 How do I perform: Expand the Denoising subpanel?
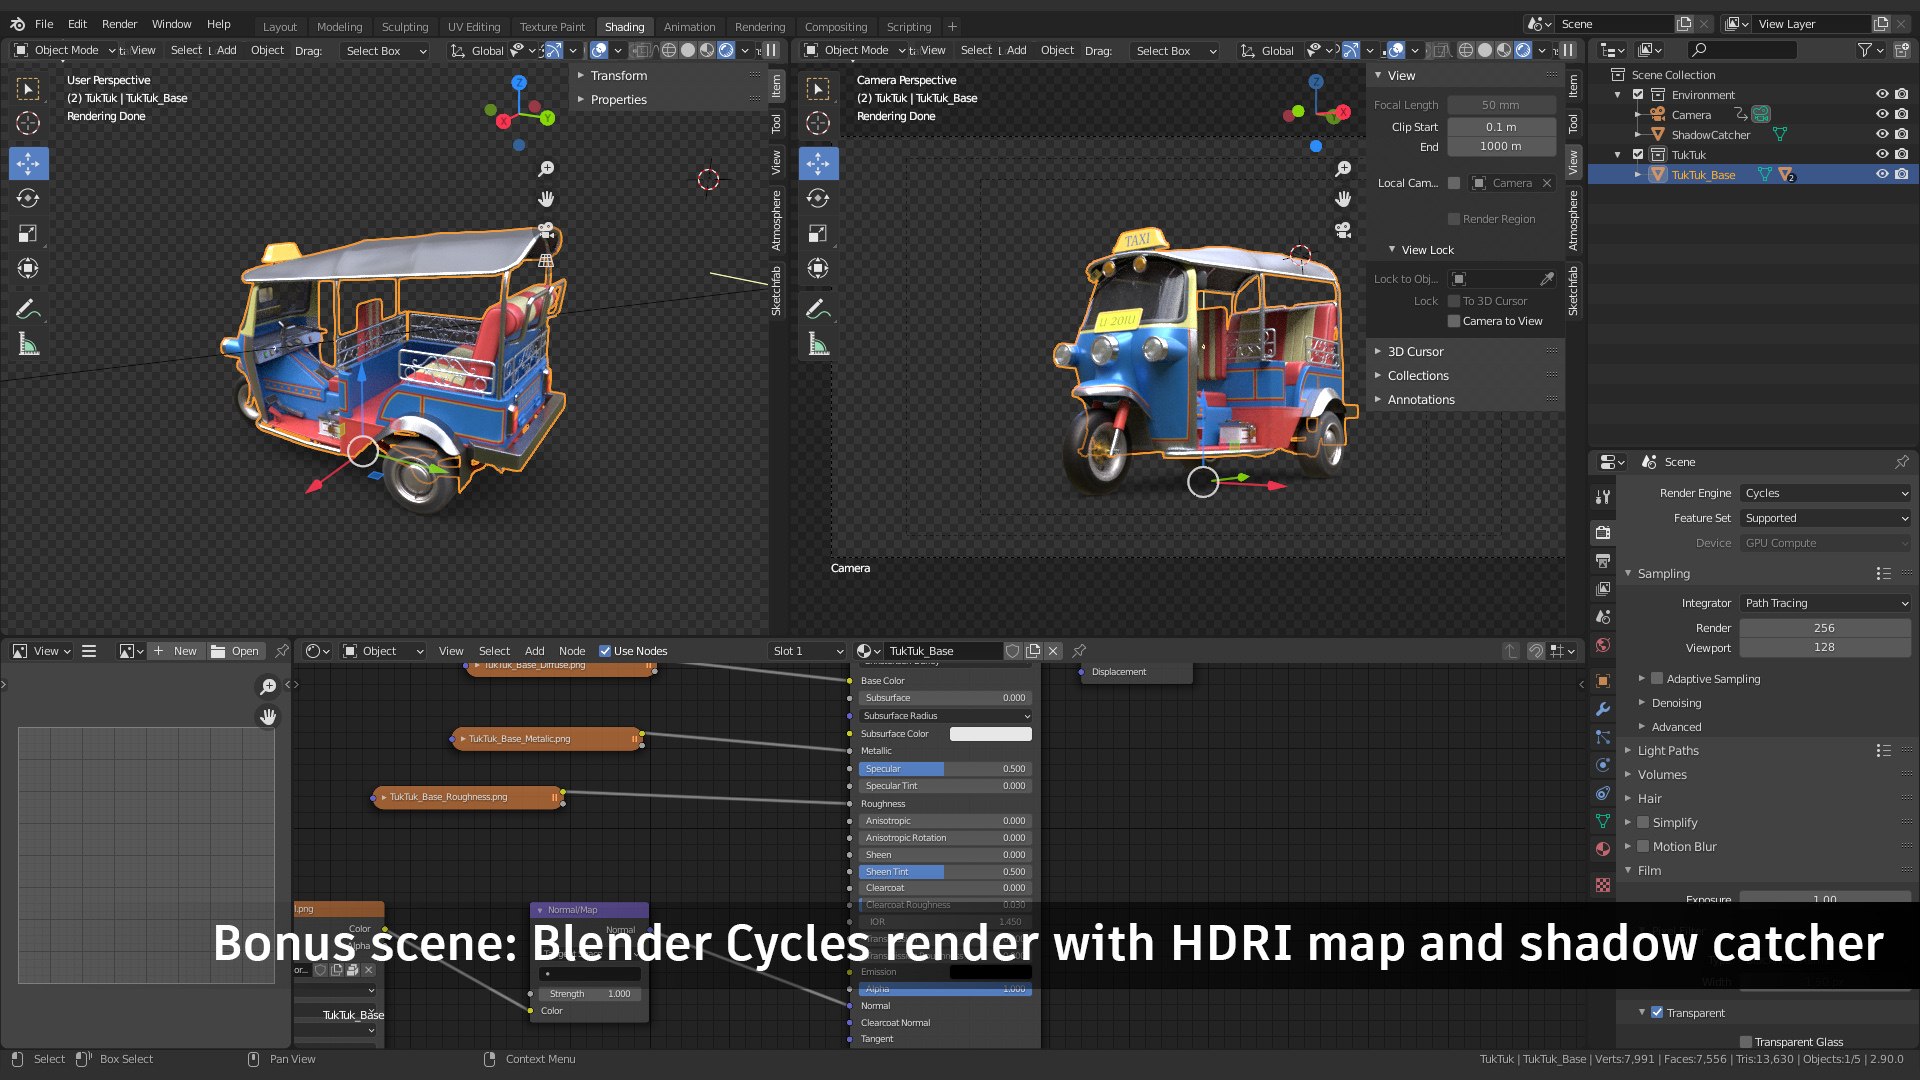(1676, 703)
